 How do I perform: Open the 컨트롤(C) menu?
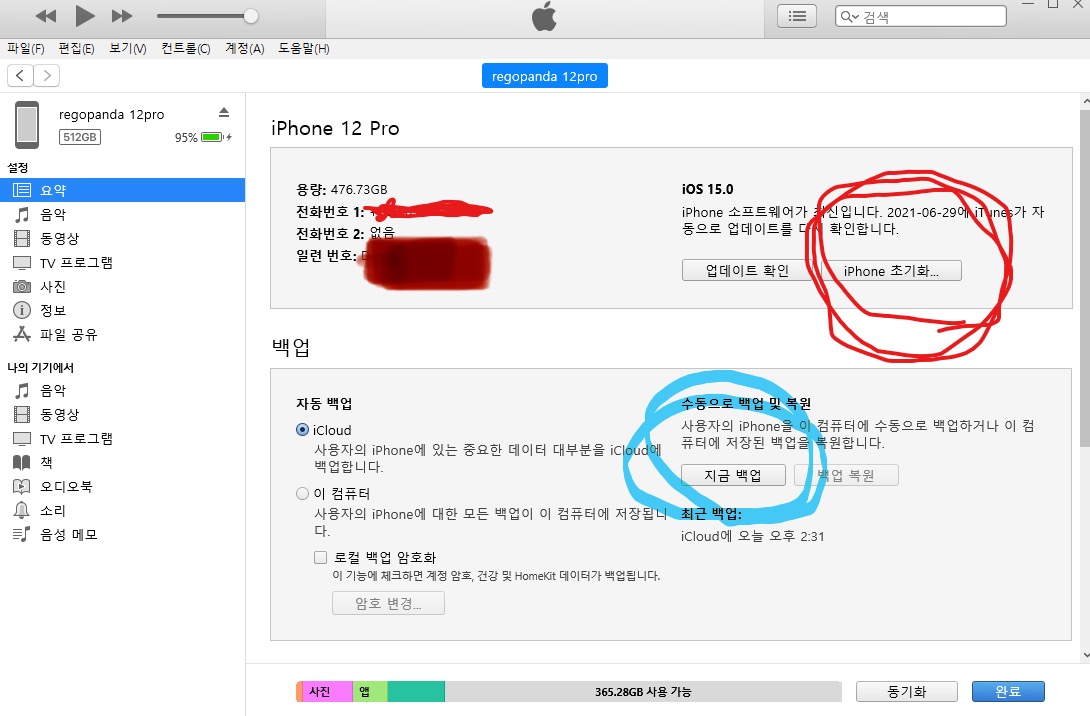(185, 49)
